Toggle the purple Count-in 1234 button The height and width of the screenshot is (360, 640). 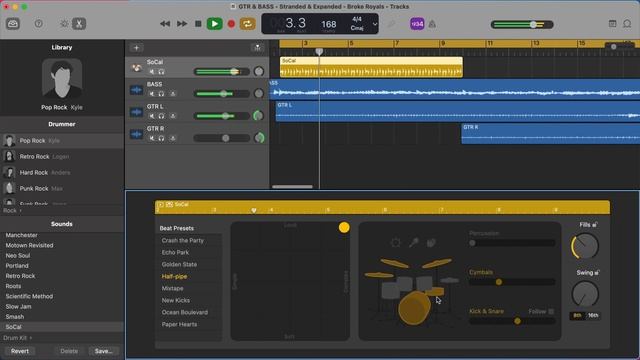(x=417, y=24)
